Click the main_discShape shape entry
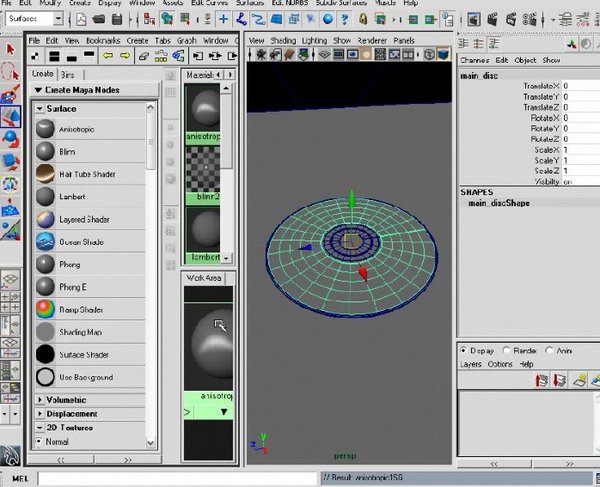Screen dimensions: 600x487 tap(500, 203)
